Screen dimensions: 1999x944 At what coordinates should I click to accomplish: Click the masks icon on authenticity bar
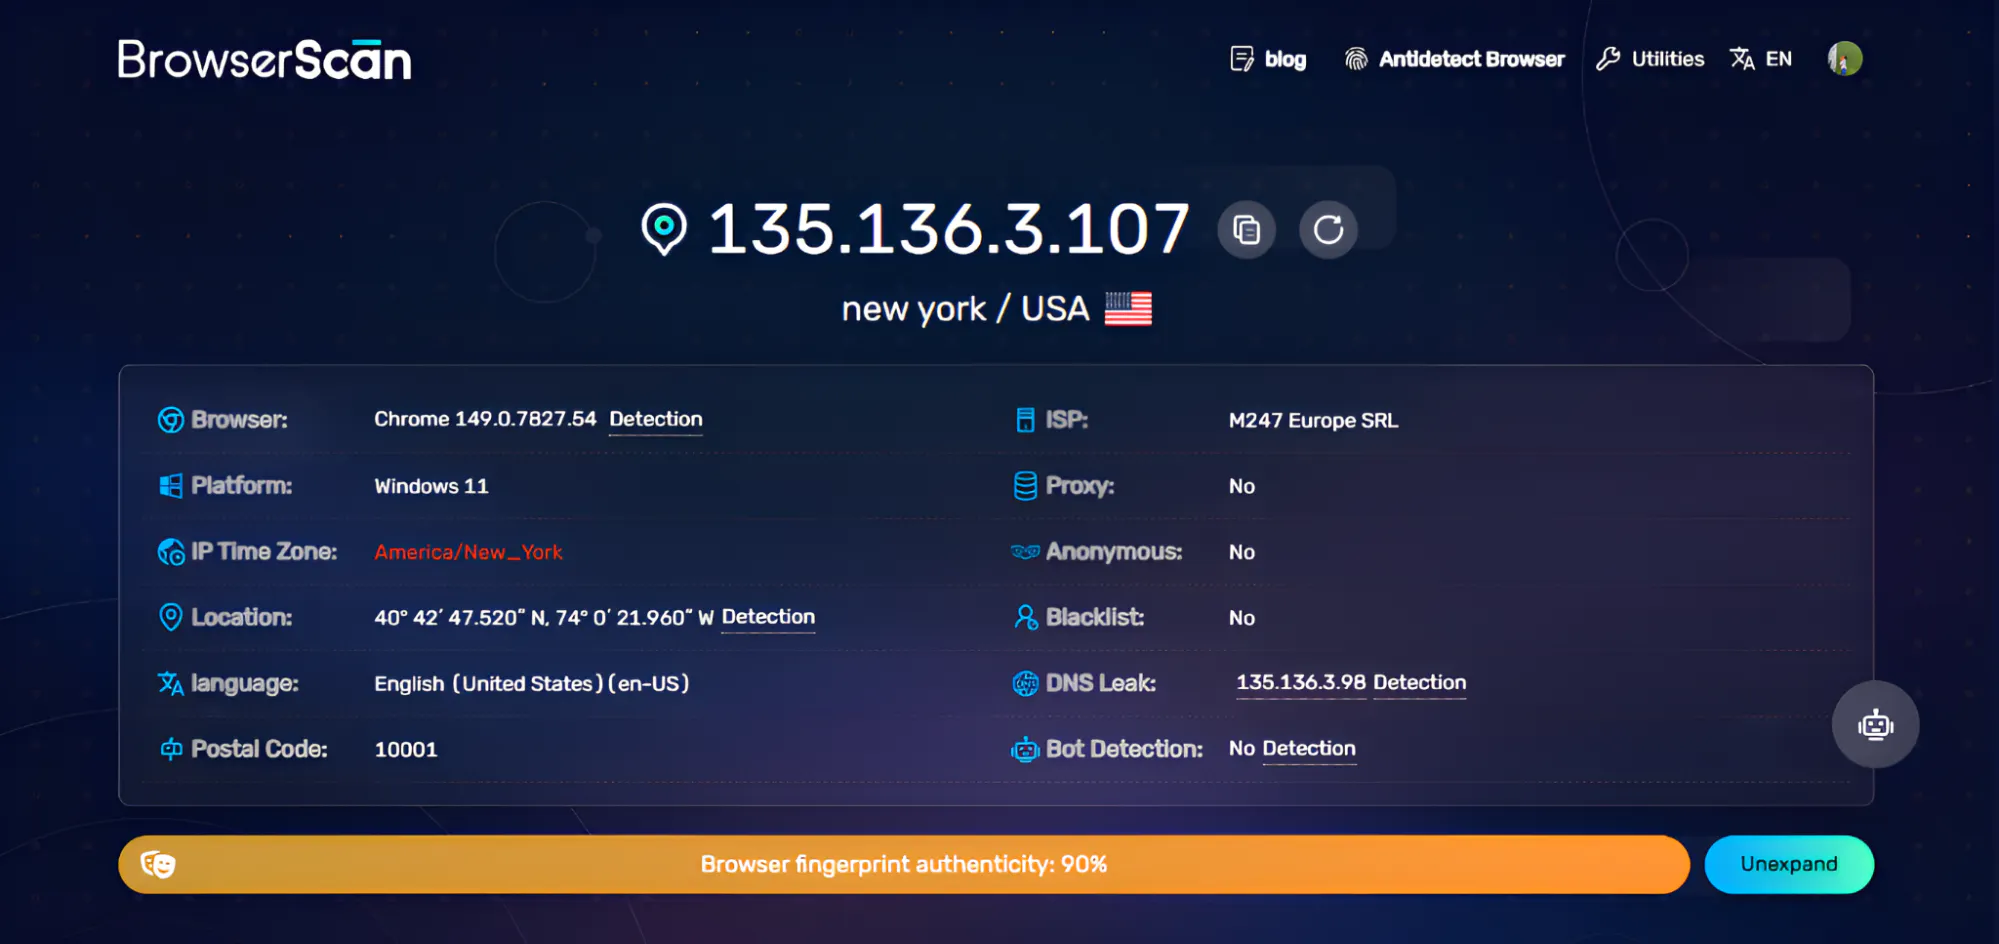[158, 864]
